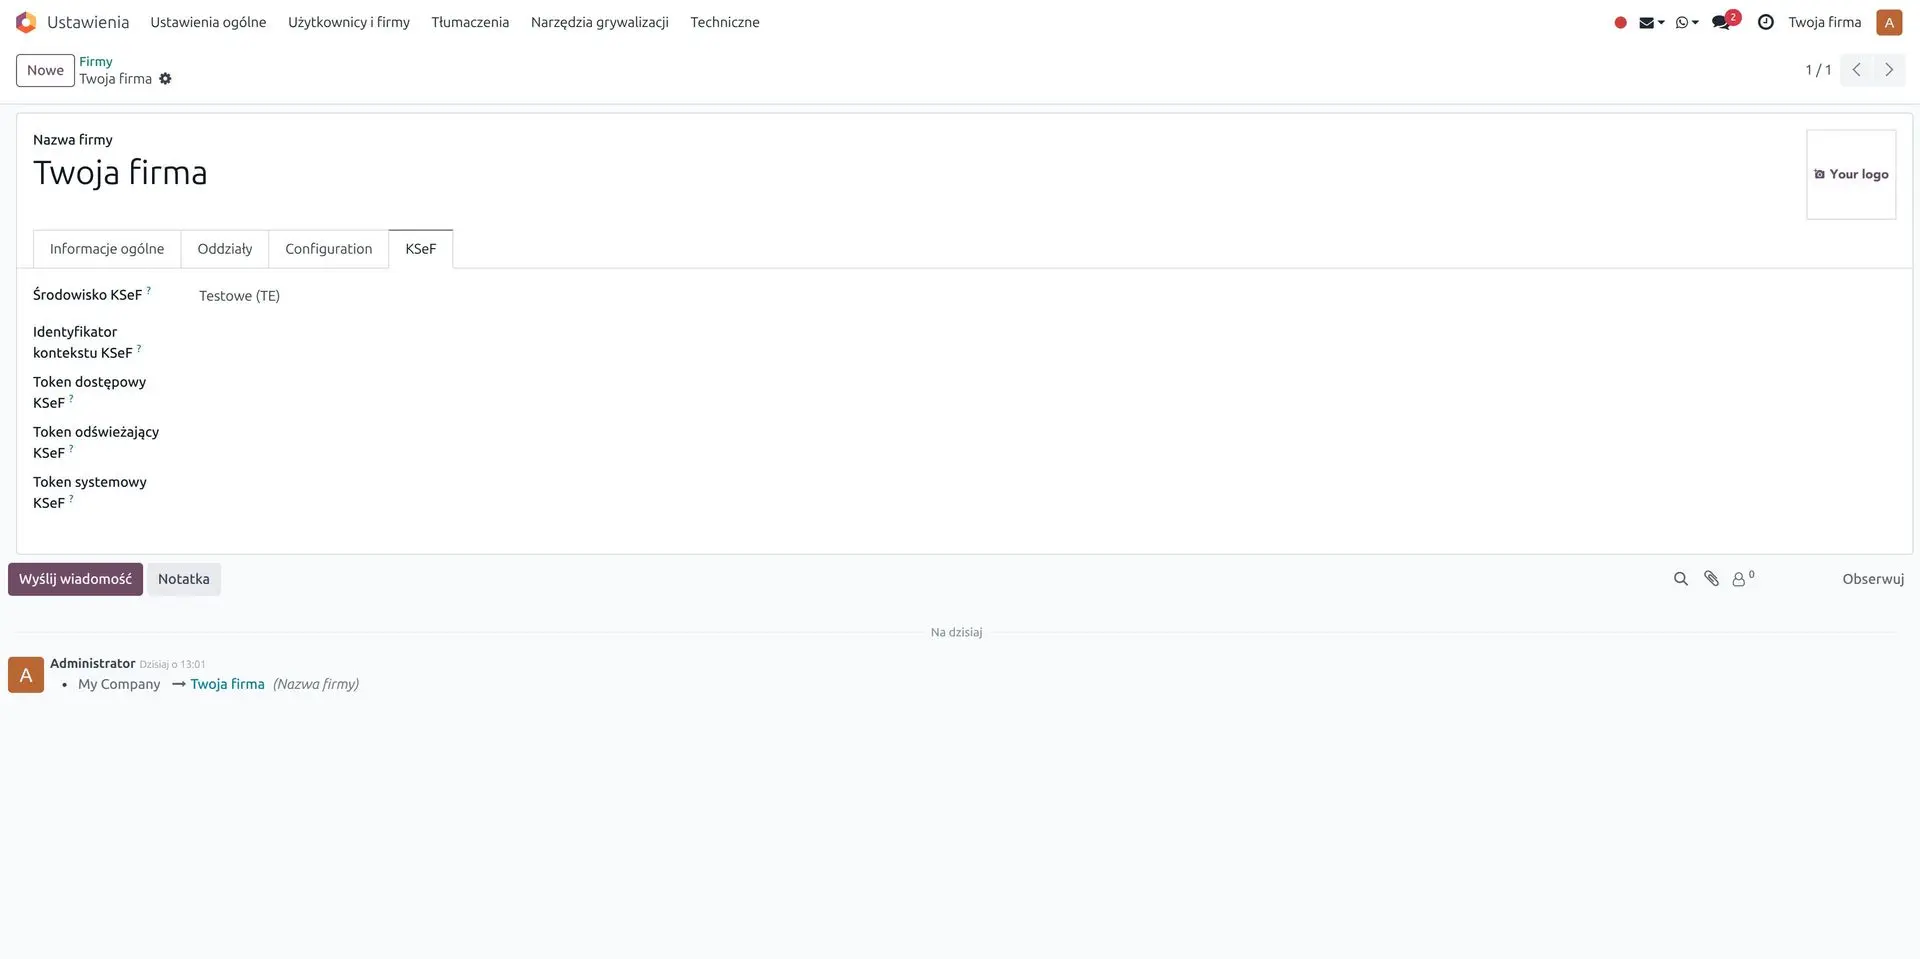The image size is (1920, 959).
Task: Click the Administrator avatar in the chatter
Action: tap(26, 675)
